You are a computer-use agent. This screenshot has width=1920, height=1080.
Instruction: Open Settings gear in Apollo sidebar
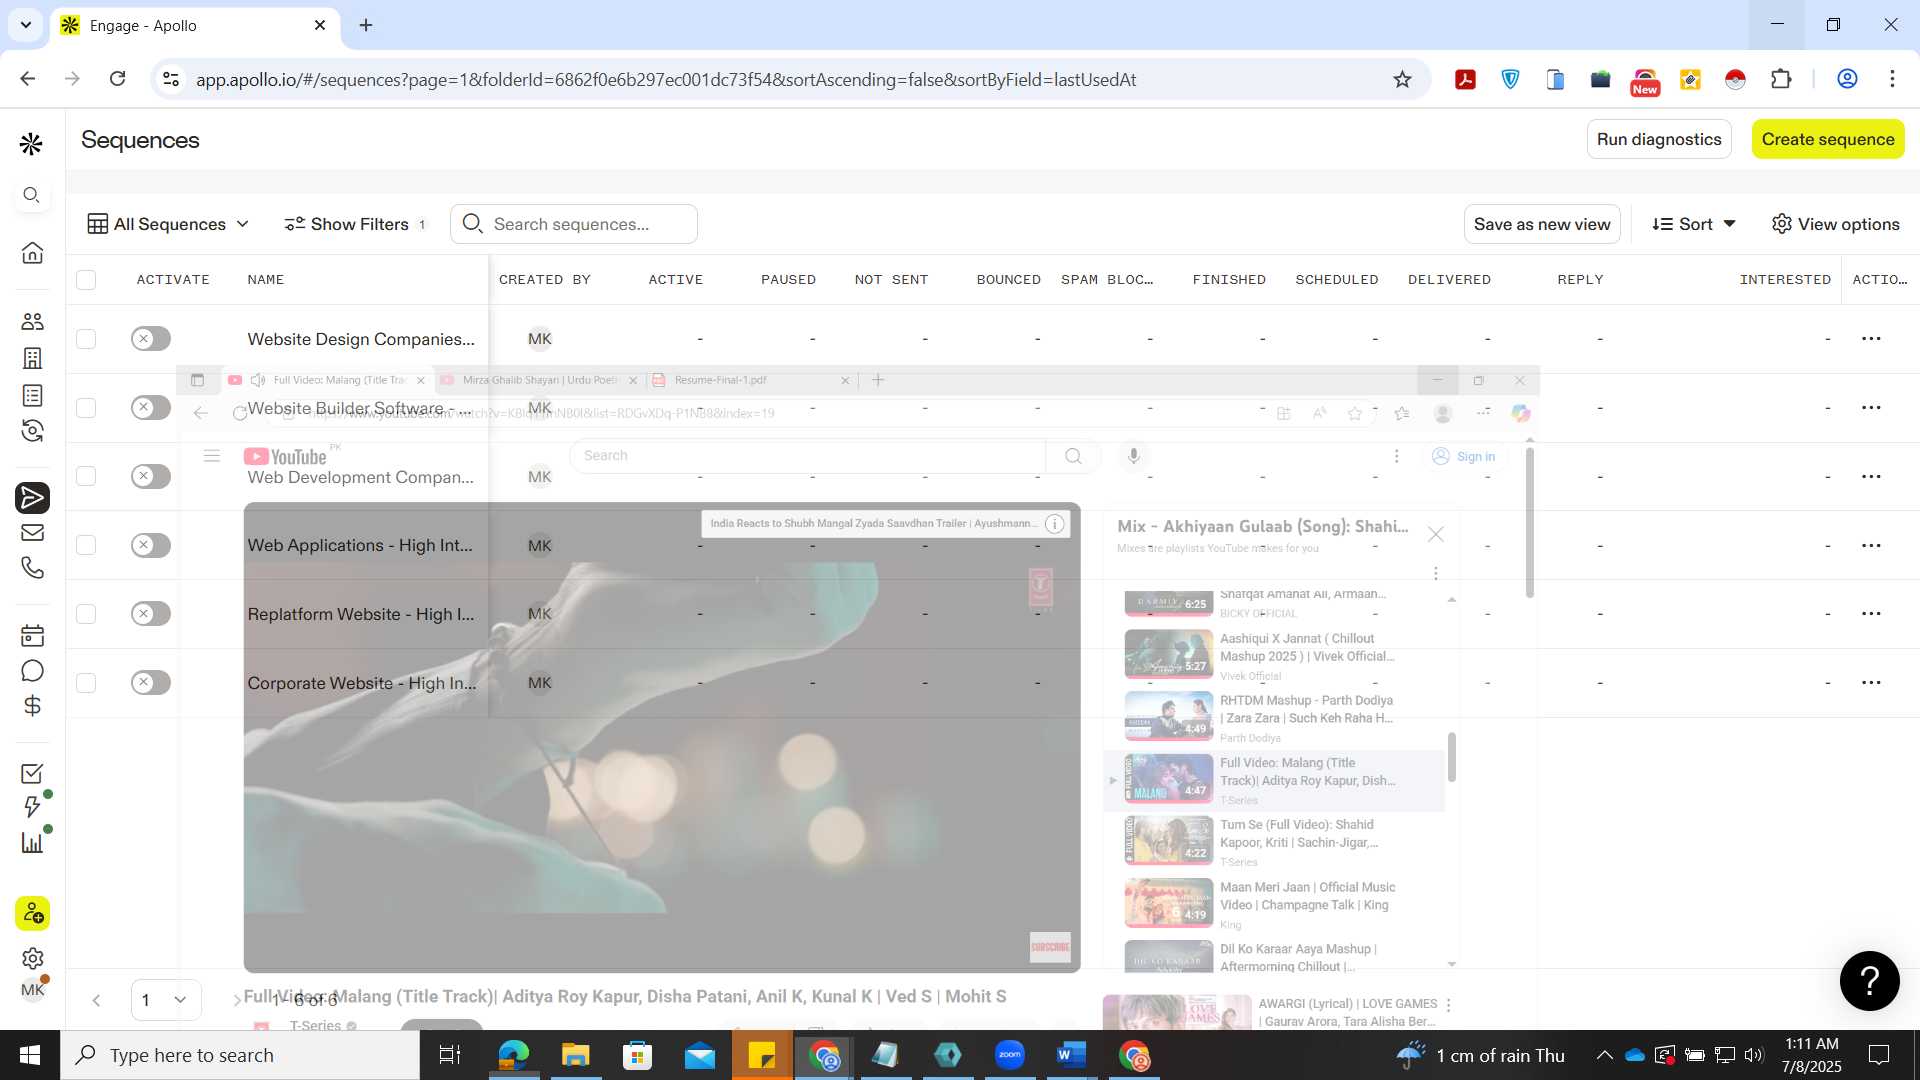tap(32, 958)
